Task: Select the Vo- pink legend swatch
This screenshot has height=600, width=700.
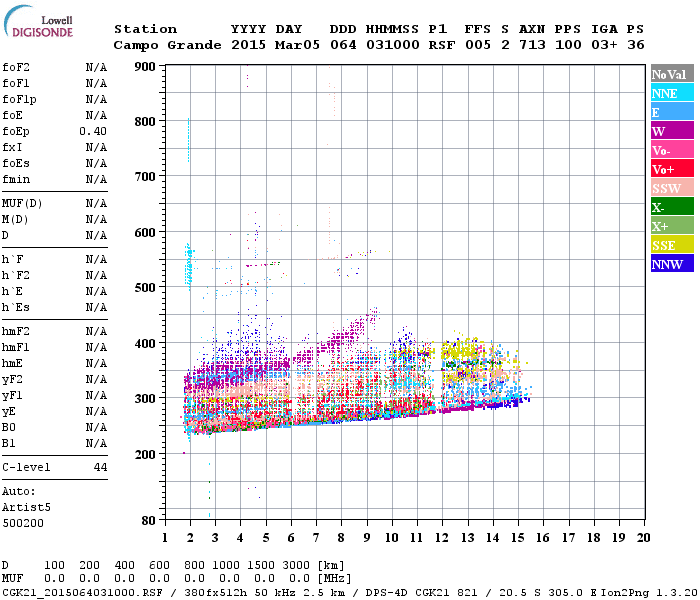Action: click(x=672, y=150)
